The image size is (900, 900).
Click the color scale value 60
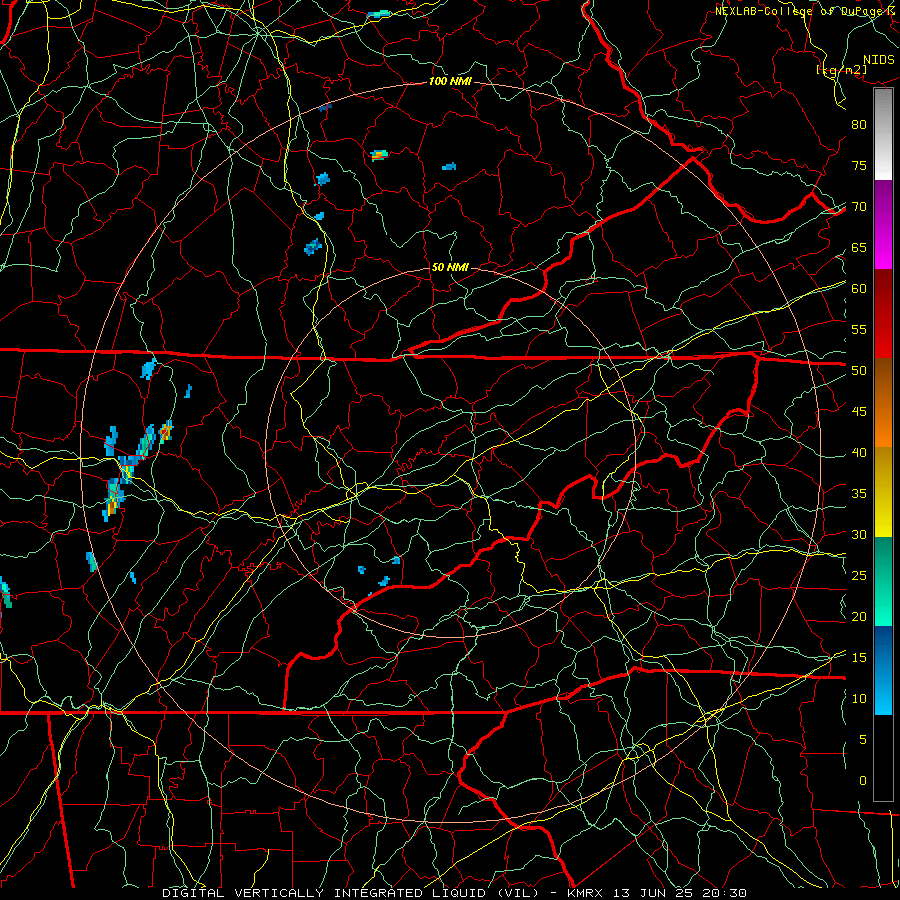859,289
